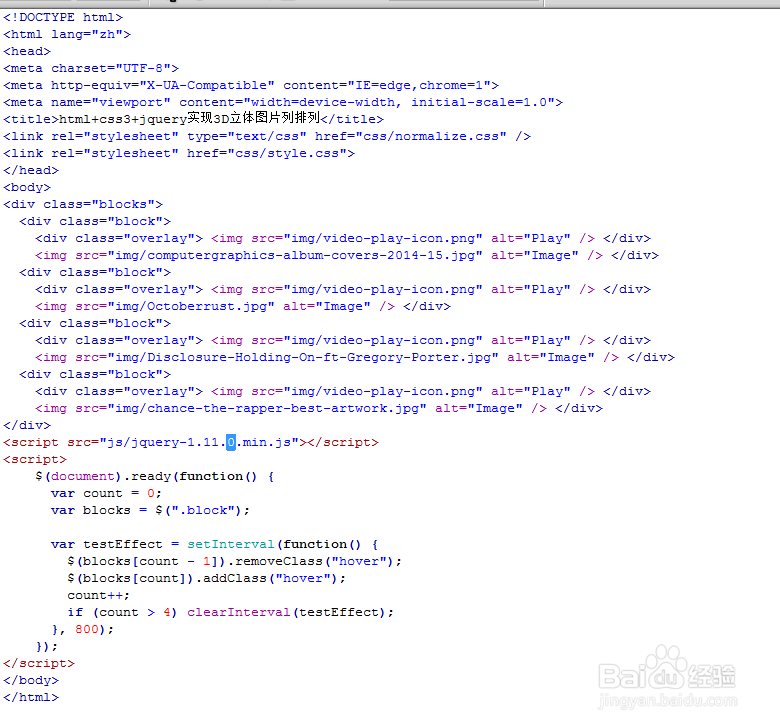Click the clearInterval(testEffect) call
Viewport: 780px width, 728px height.
[291, 612]
